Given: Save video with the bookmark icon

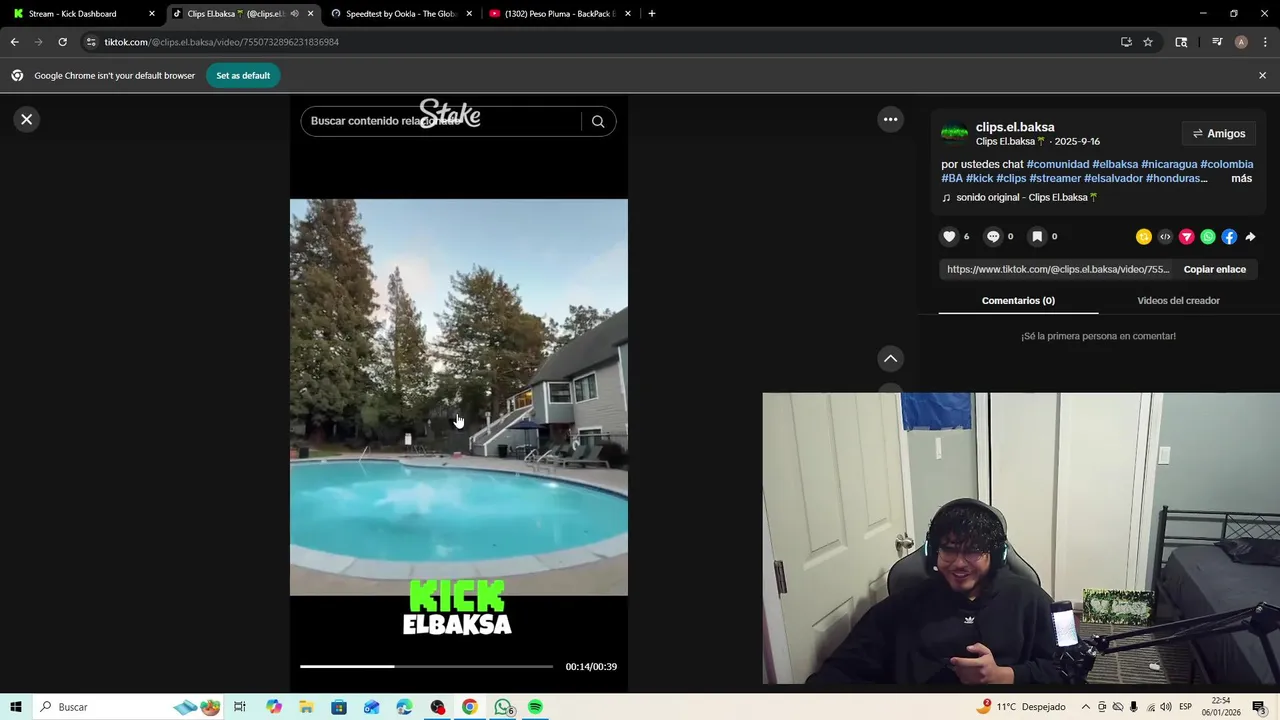Looking at the screenshot, I should point(1037,237).
